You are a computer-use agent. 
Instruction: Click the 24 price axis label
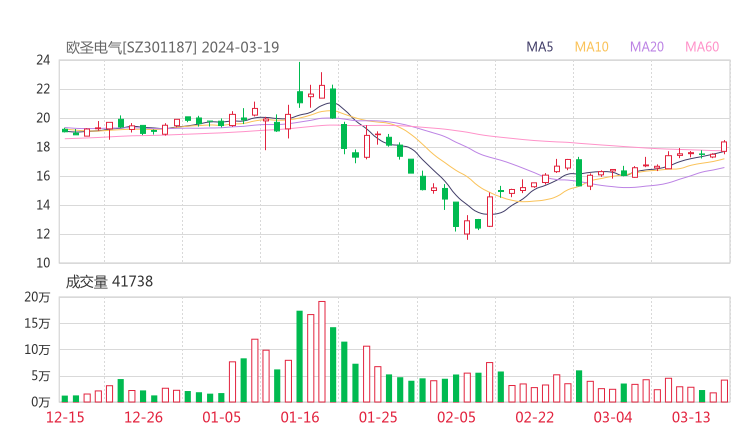point(43,60)
